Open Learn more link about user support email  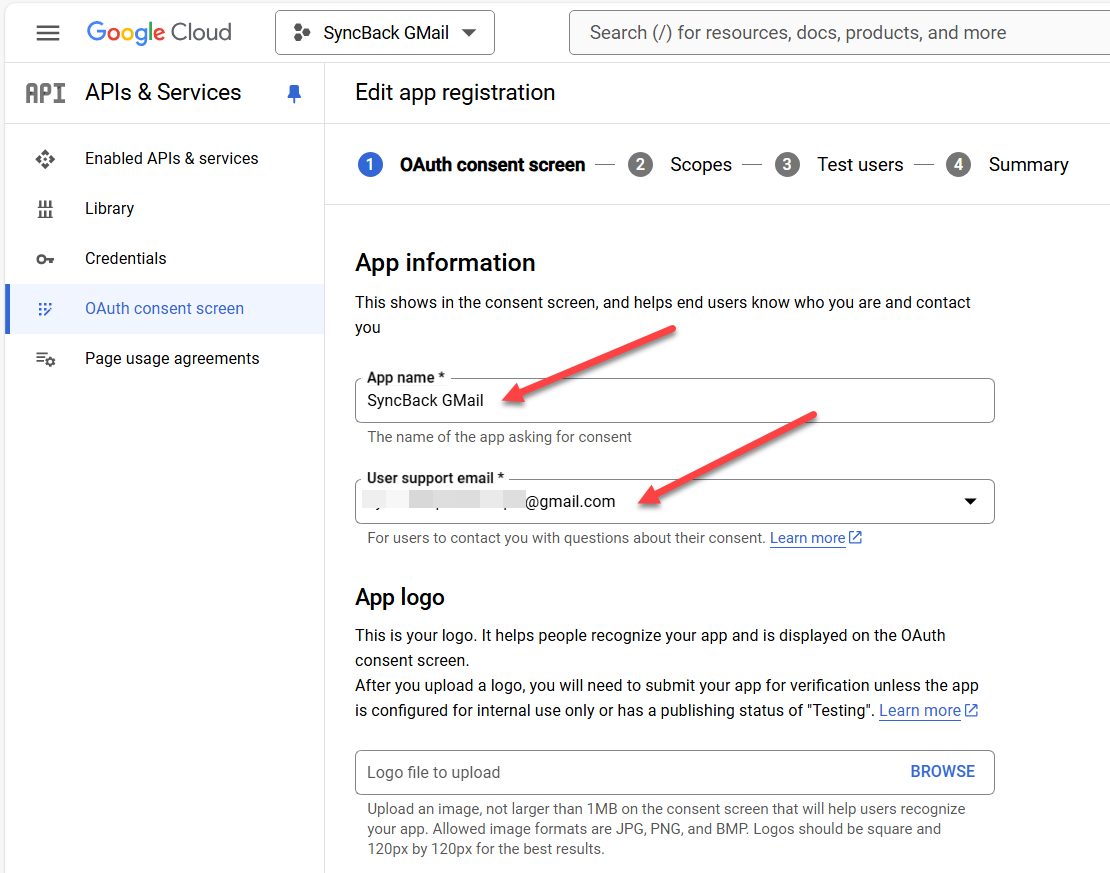807,538
